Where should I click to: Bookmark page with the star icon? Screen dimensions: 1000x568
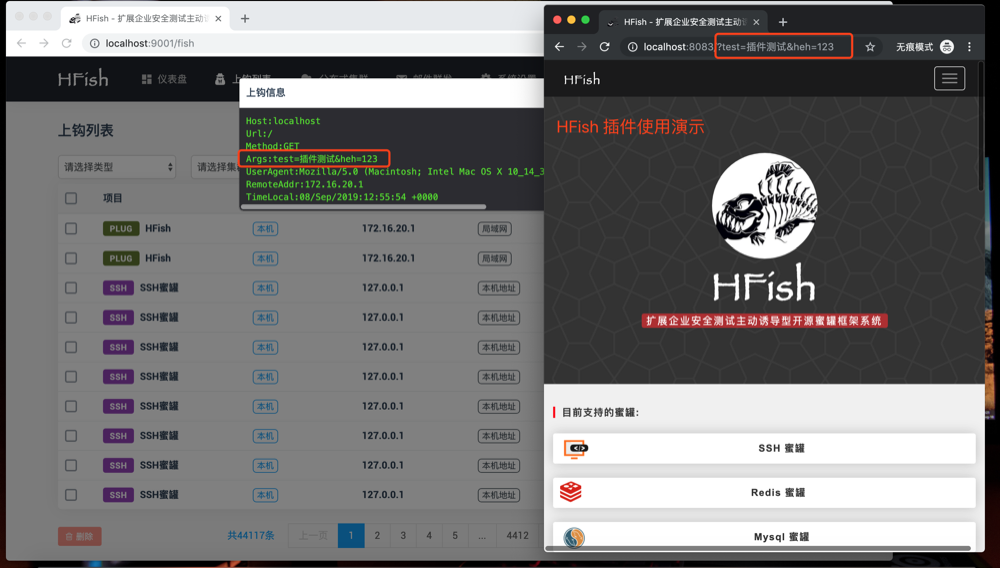pos(870,47)
